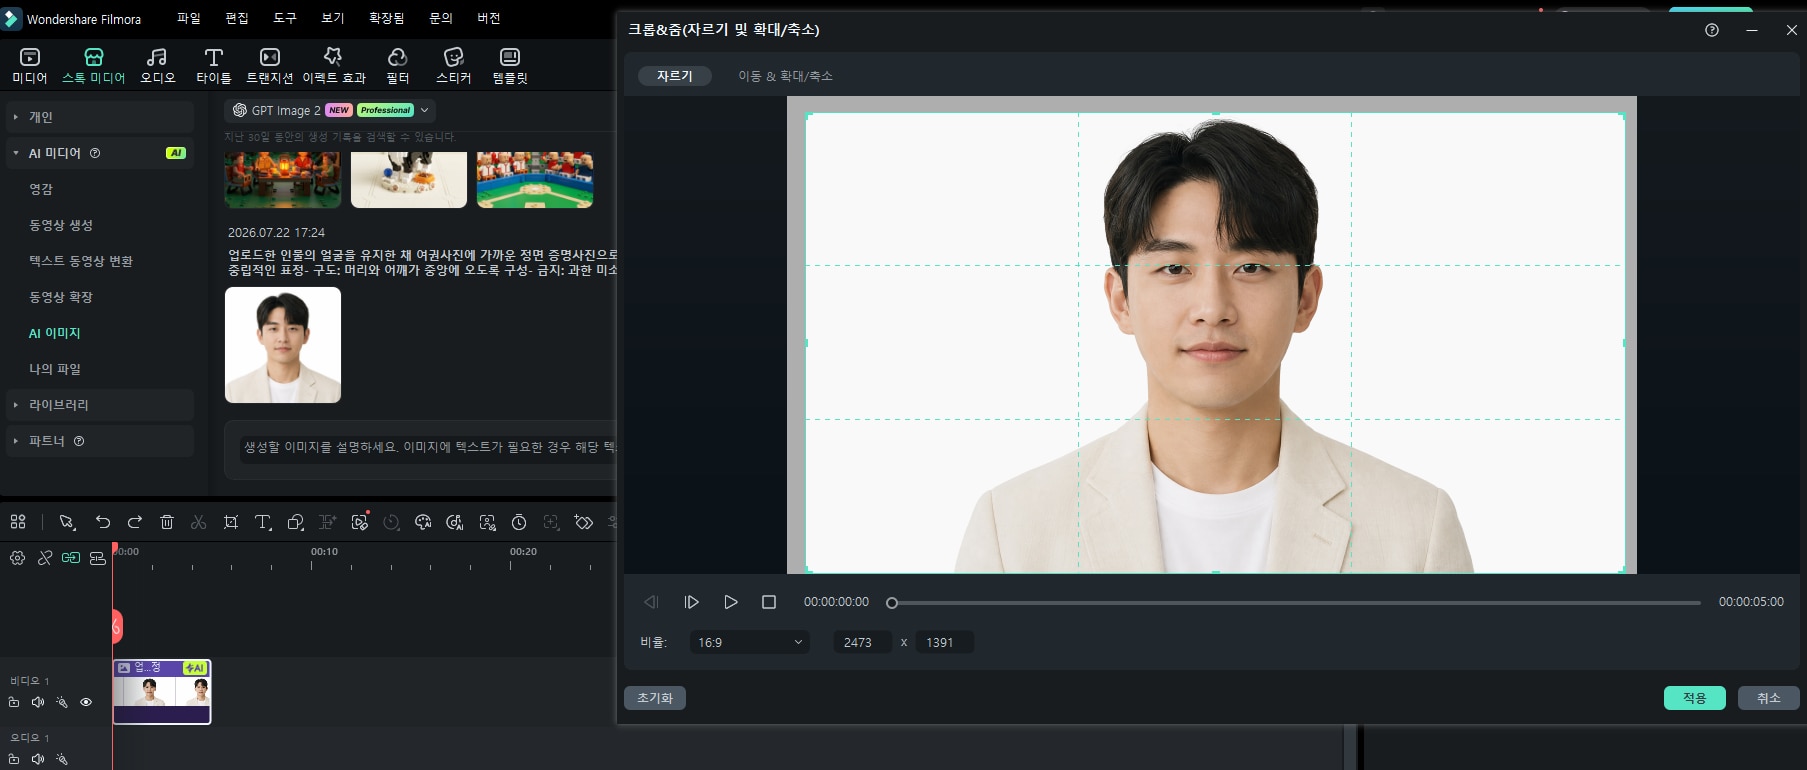The height and width of the screenshot is (770, 1807).
Task: Click the scissors split icon
Action: click(x=199, y=522)
